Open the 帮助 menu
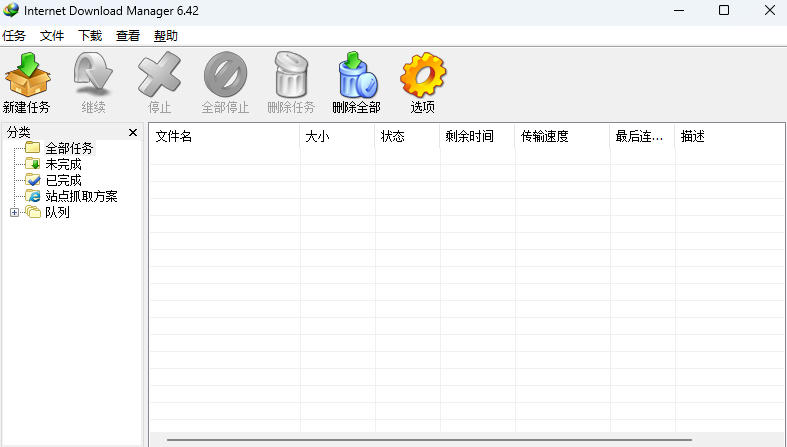 coord(166,36)
